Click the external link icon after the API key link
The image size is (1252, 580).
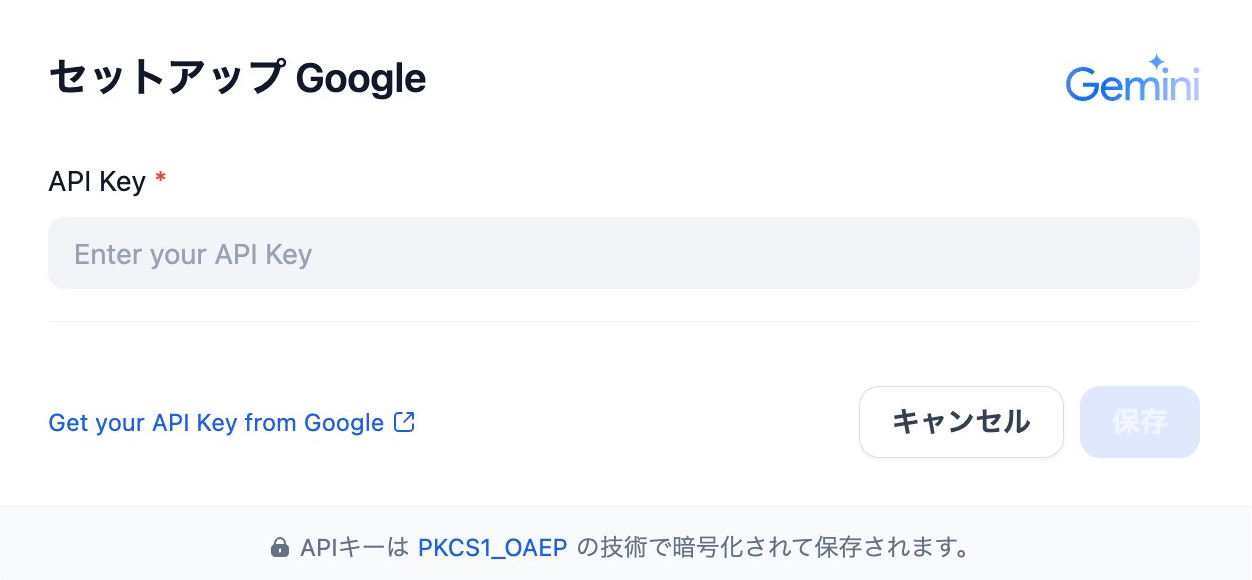pos(404,422)
